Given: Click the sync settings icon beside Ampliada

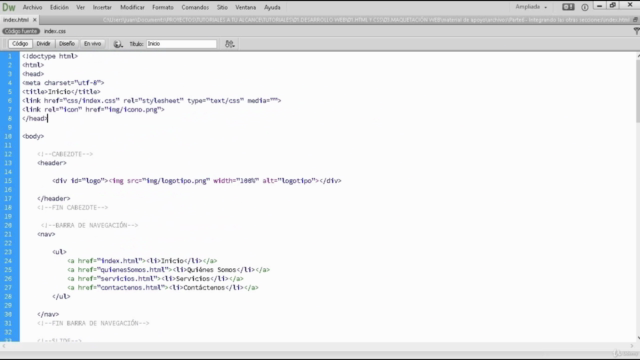Looking at the screenshot, I should click(568, 7).
